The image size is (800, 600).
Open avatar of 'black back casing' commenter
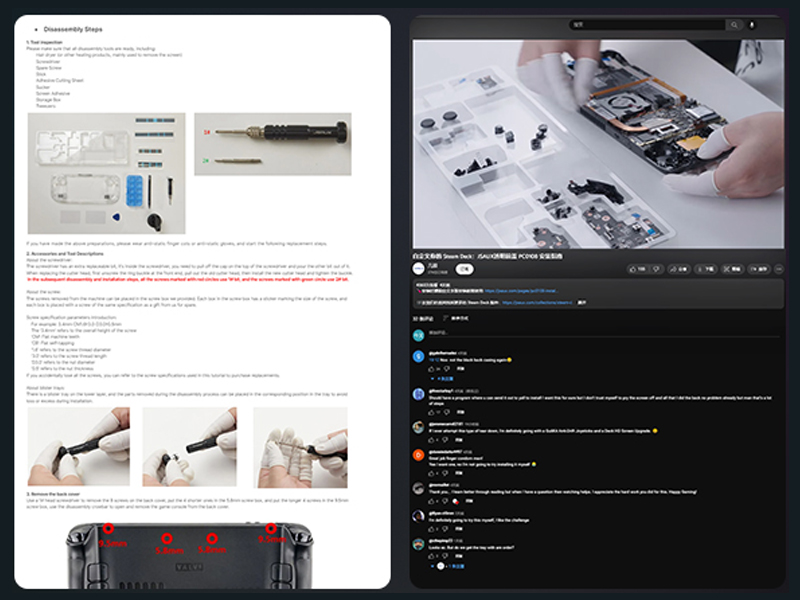point(418,356)
